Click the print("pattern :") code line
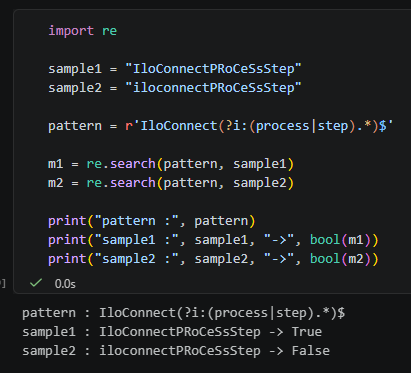411x373 pixels. coord(152,221)
